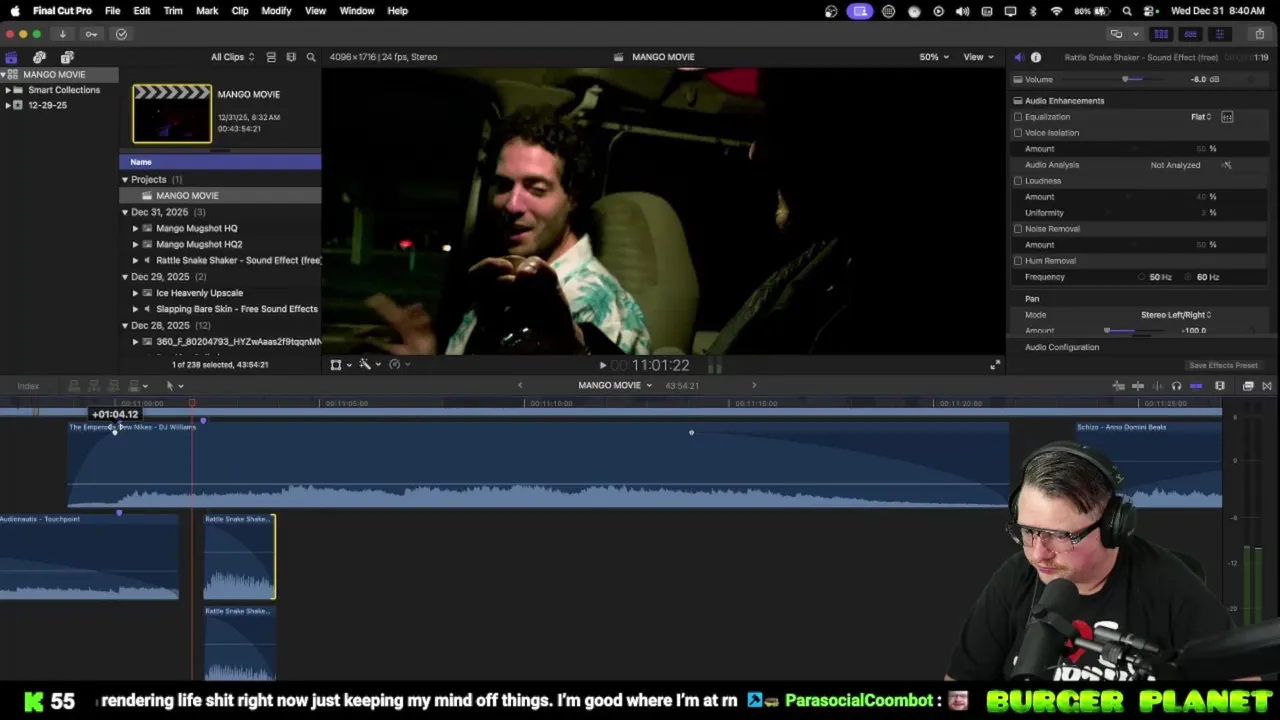Toggle clip appearance filmstrip/list icon
Viewport: 1280px width, 720px height.
click(x=271, y=57)
